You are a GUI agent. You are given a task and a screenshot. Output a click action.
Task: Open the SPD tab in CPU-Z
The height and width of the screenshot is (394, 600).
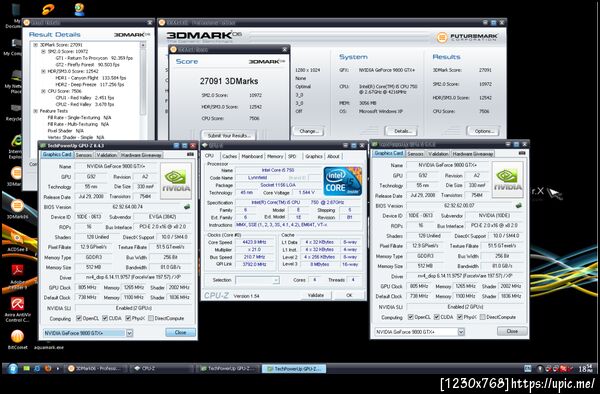coord(292,156)
